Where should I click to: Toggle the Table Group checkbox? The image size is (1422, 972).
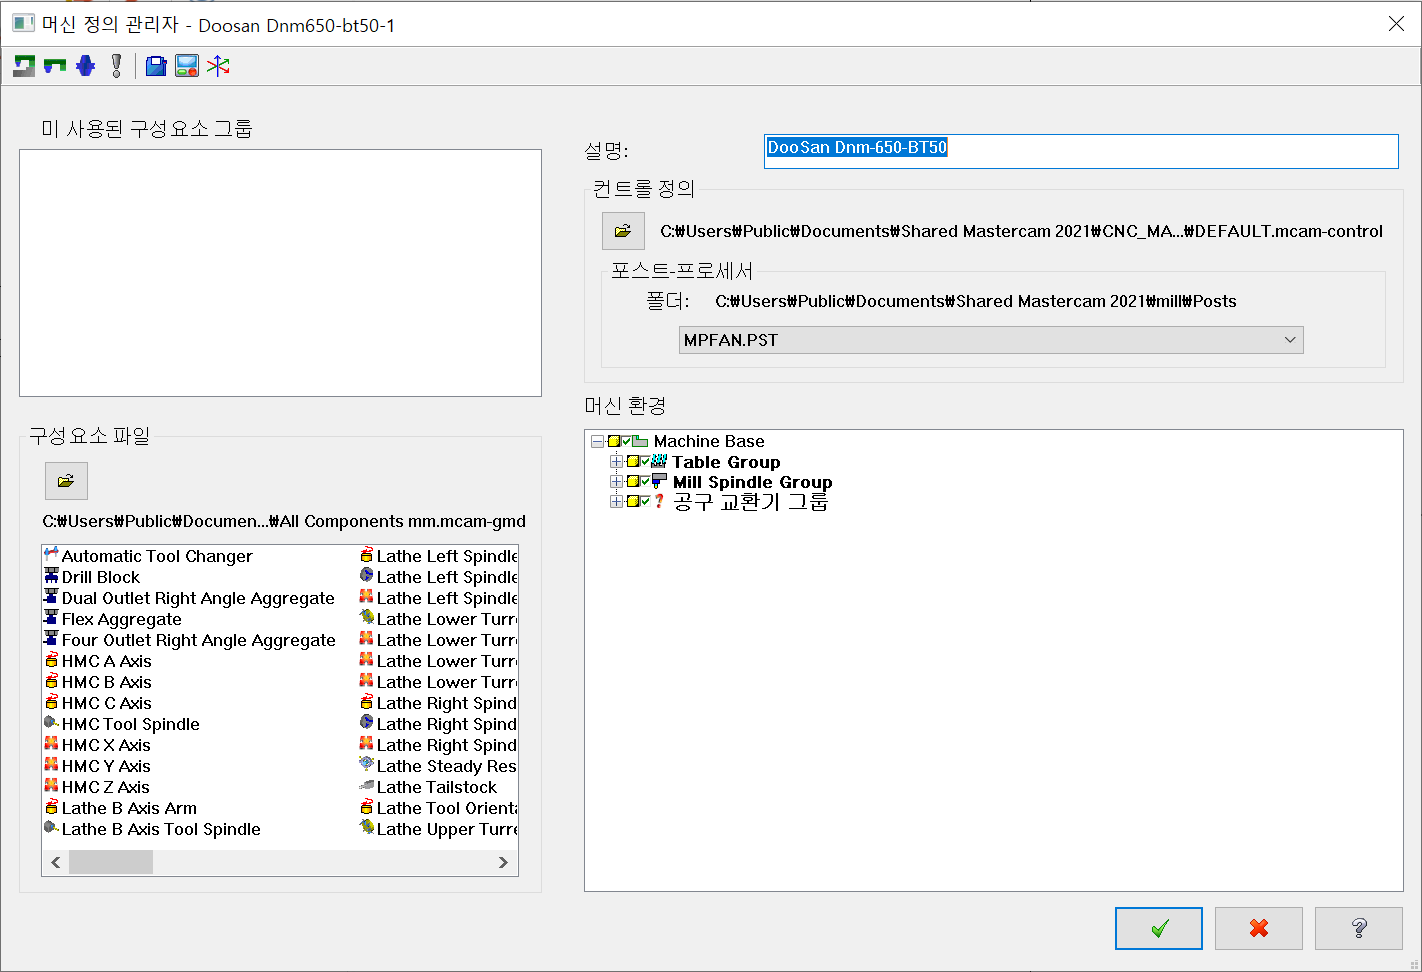[645, 461]
